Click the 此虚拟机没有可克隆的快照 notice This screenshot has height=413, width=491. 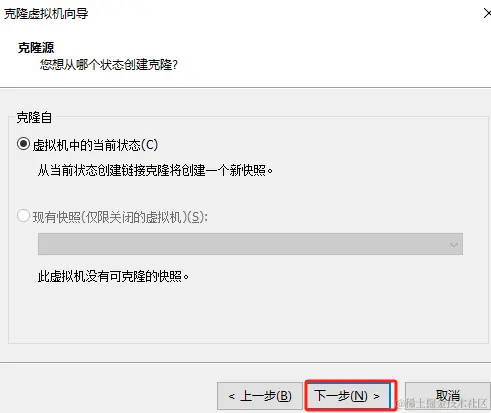click(113, 276)
